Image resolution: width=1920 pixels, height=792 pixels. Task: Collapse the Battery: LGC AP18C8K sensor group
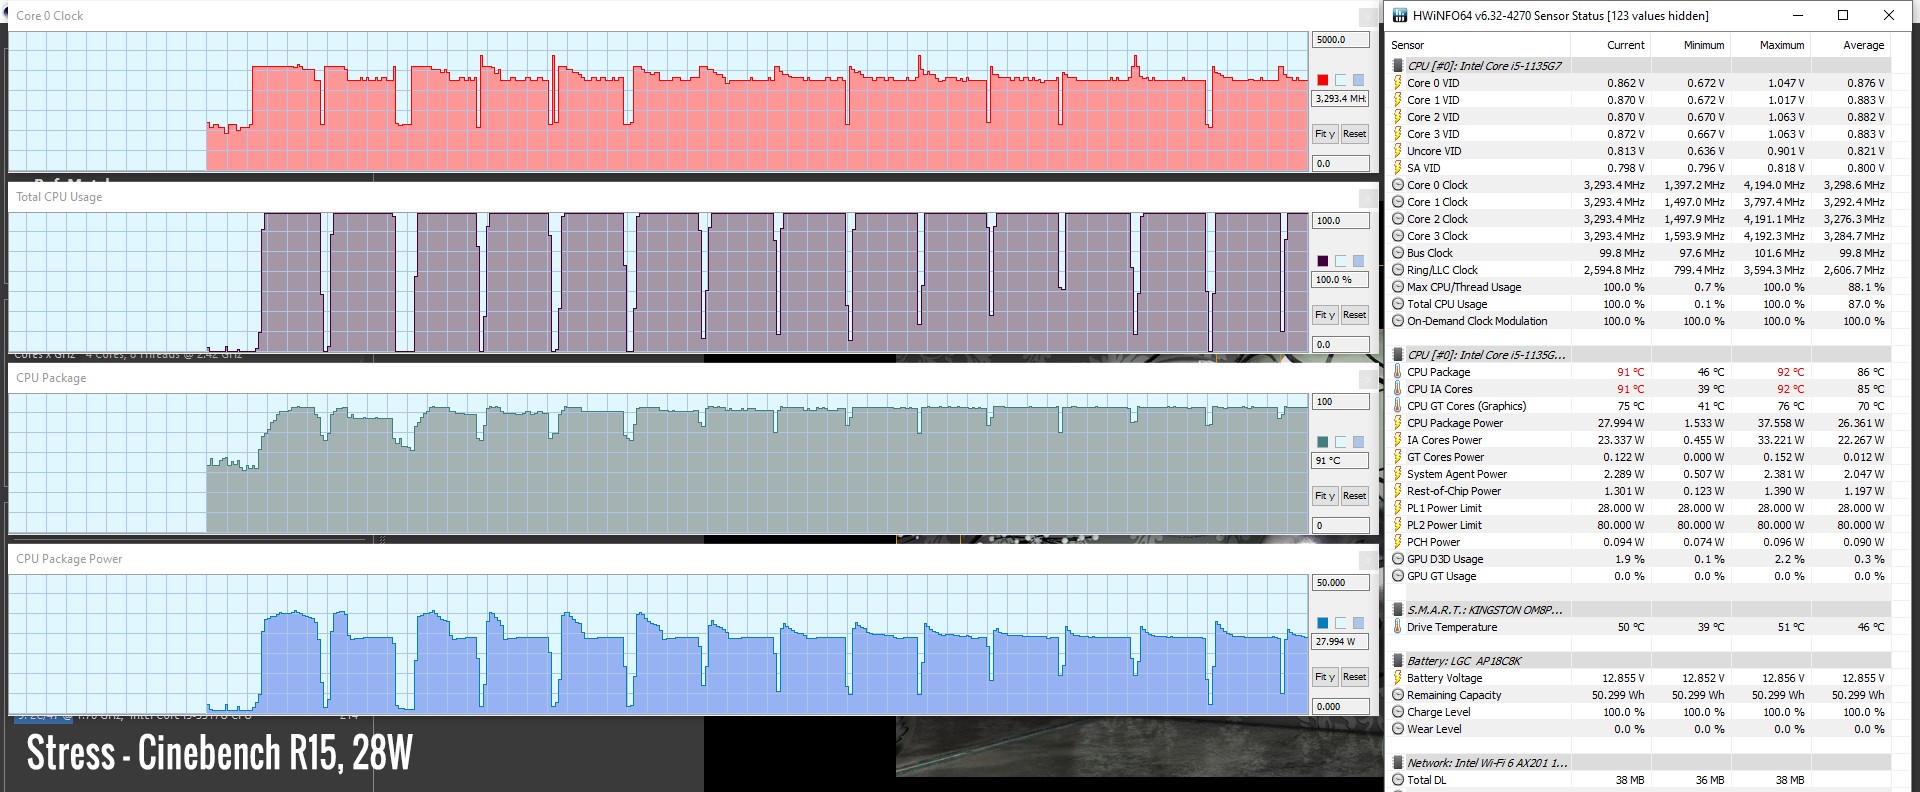click(x=1398, y=661)
